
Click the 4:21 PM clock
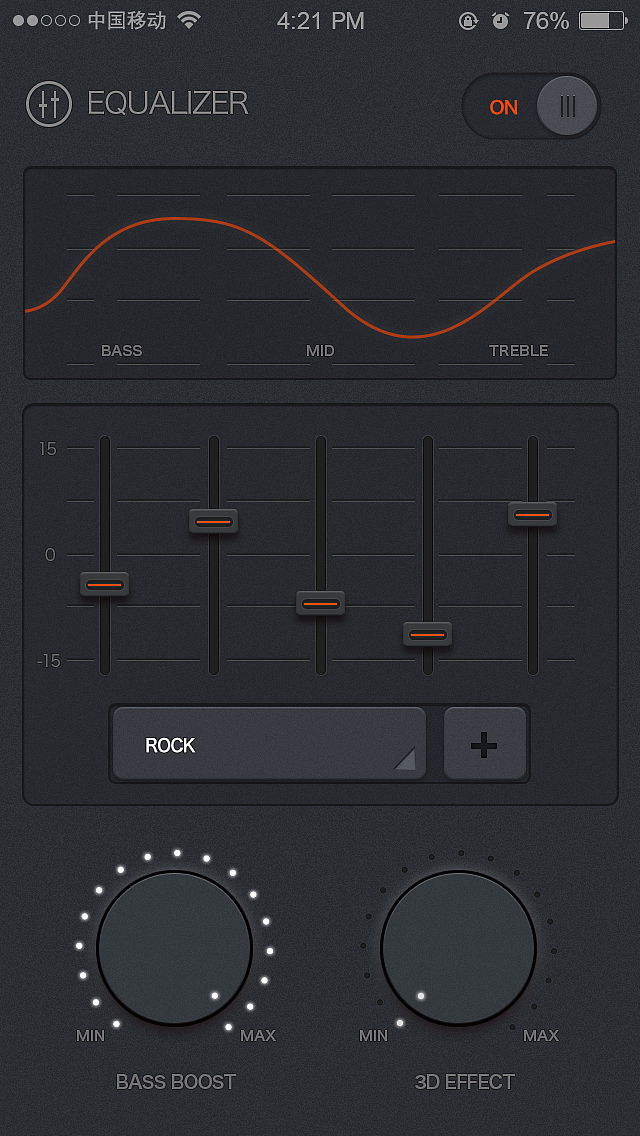pos(320,21)
